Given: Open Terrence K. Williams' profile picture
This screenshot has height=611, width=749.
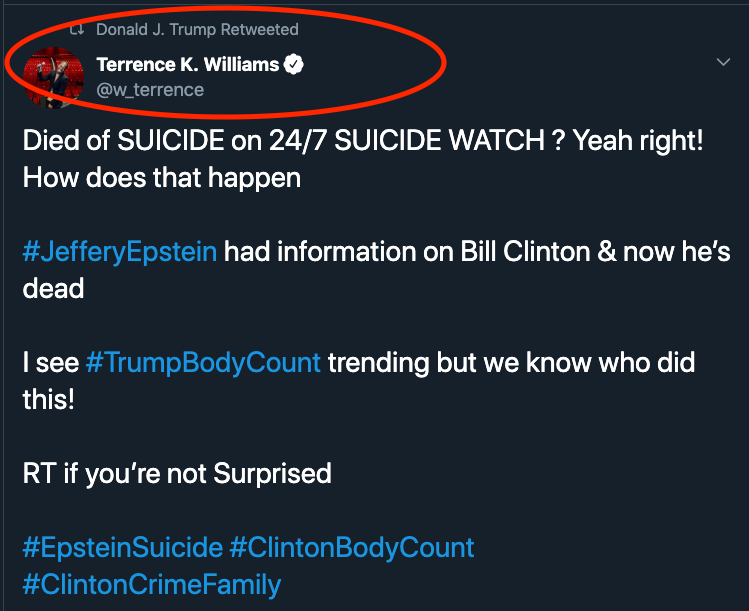Looking at the screenshot, I should click(51, 78).
